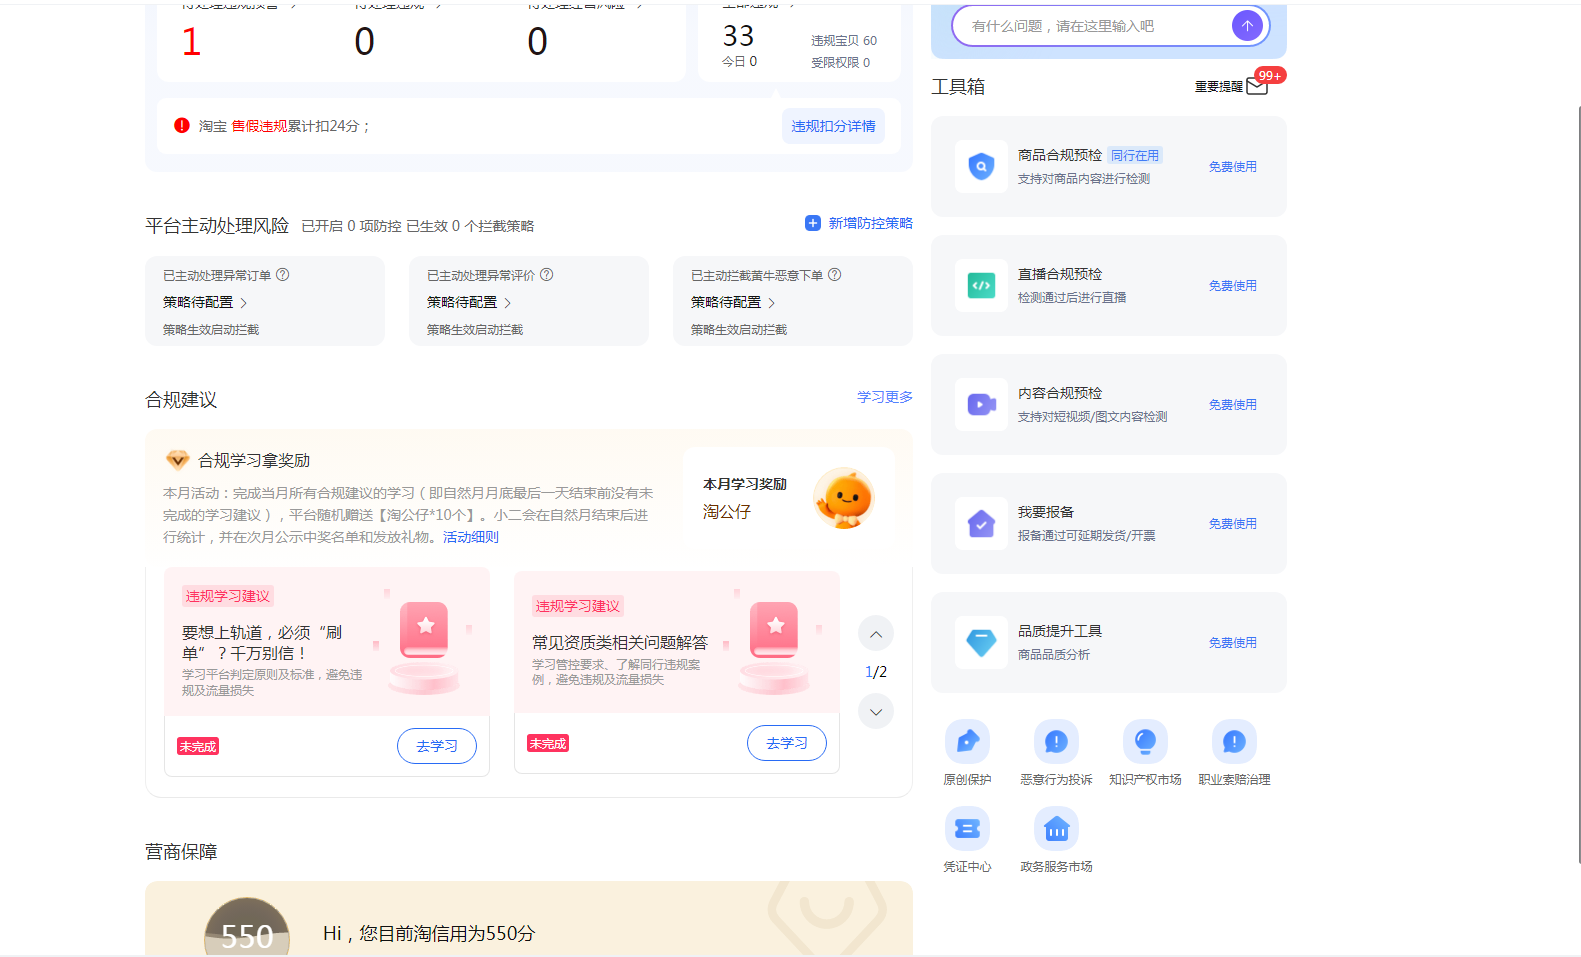Open the 重要提醒 mail icon
Image resolution: width=1581 pixels, height=957 pixels.
(1257, 86)
